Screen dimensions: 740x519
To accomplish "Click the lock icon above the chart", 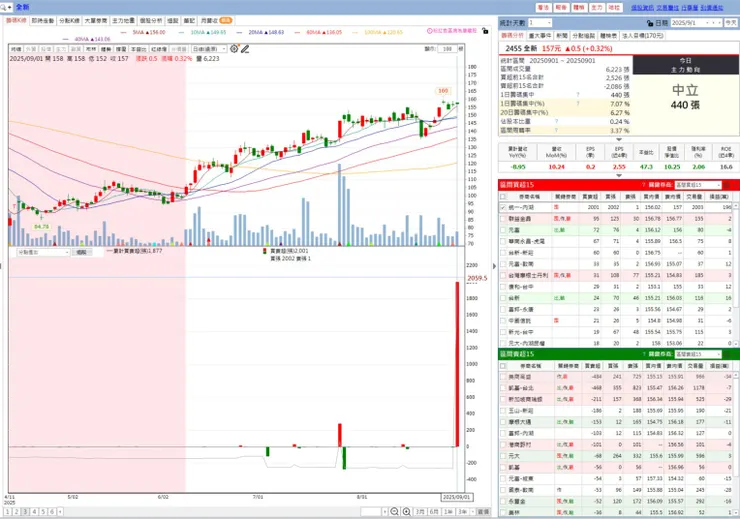I will pyautogui.click(x=485, y=31).
